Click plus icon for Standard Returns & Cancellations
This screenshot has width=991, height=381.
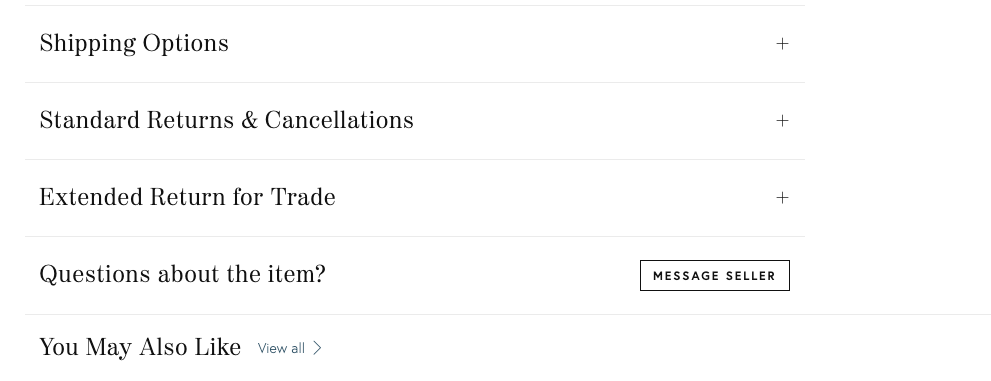782,121
